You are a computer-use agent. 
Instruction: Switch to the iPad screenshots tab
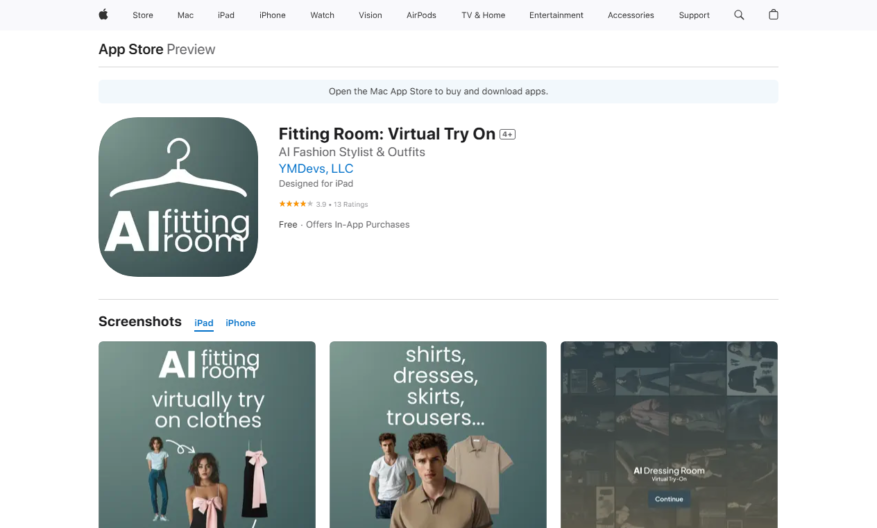click(x=204, y=323)
